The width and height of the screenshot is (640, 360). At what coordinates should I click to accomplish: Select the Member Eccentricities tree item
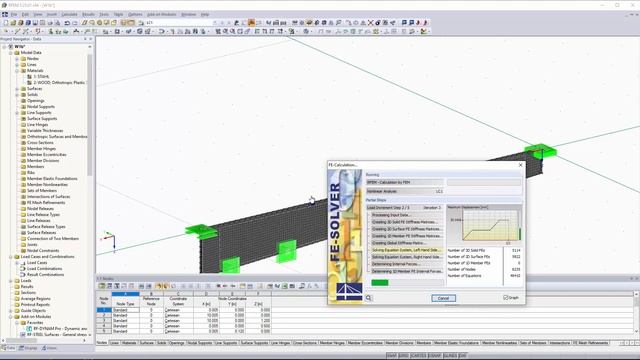47,155
